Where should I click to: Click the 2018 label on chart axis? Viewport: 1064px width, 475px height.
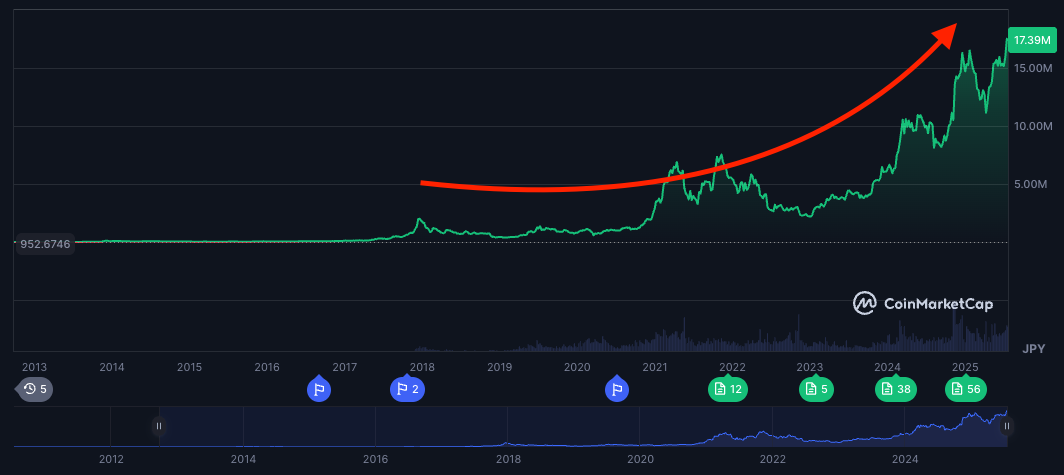coord(421,367)
